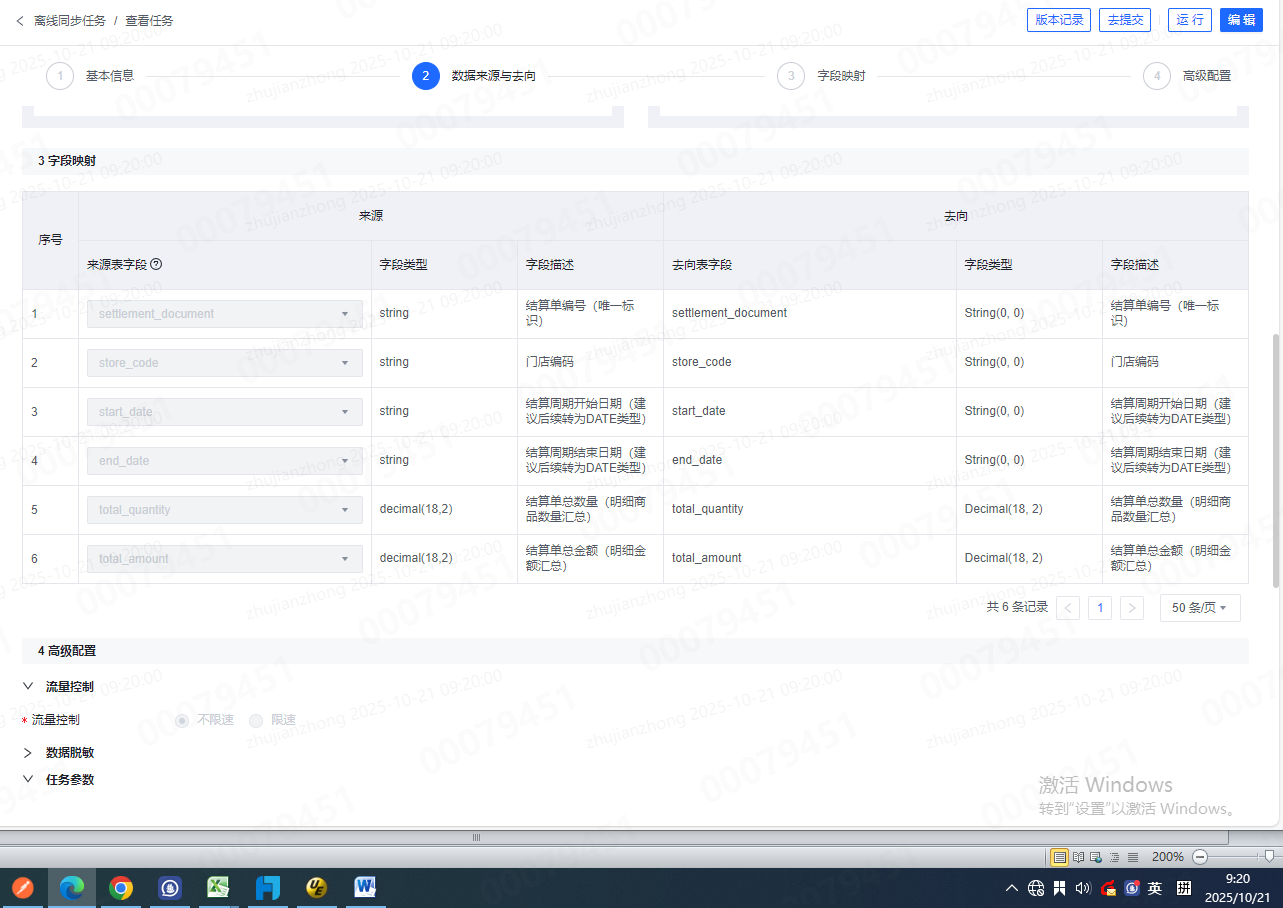
Task: Switch to Web Layout view in status bar
Action: (1096, 857)
